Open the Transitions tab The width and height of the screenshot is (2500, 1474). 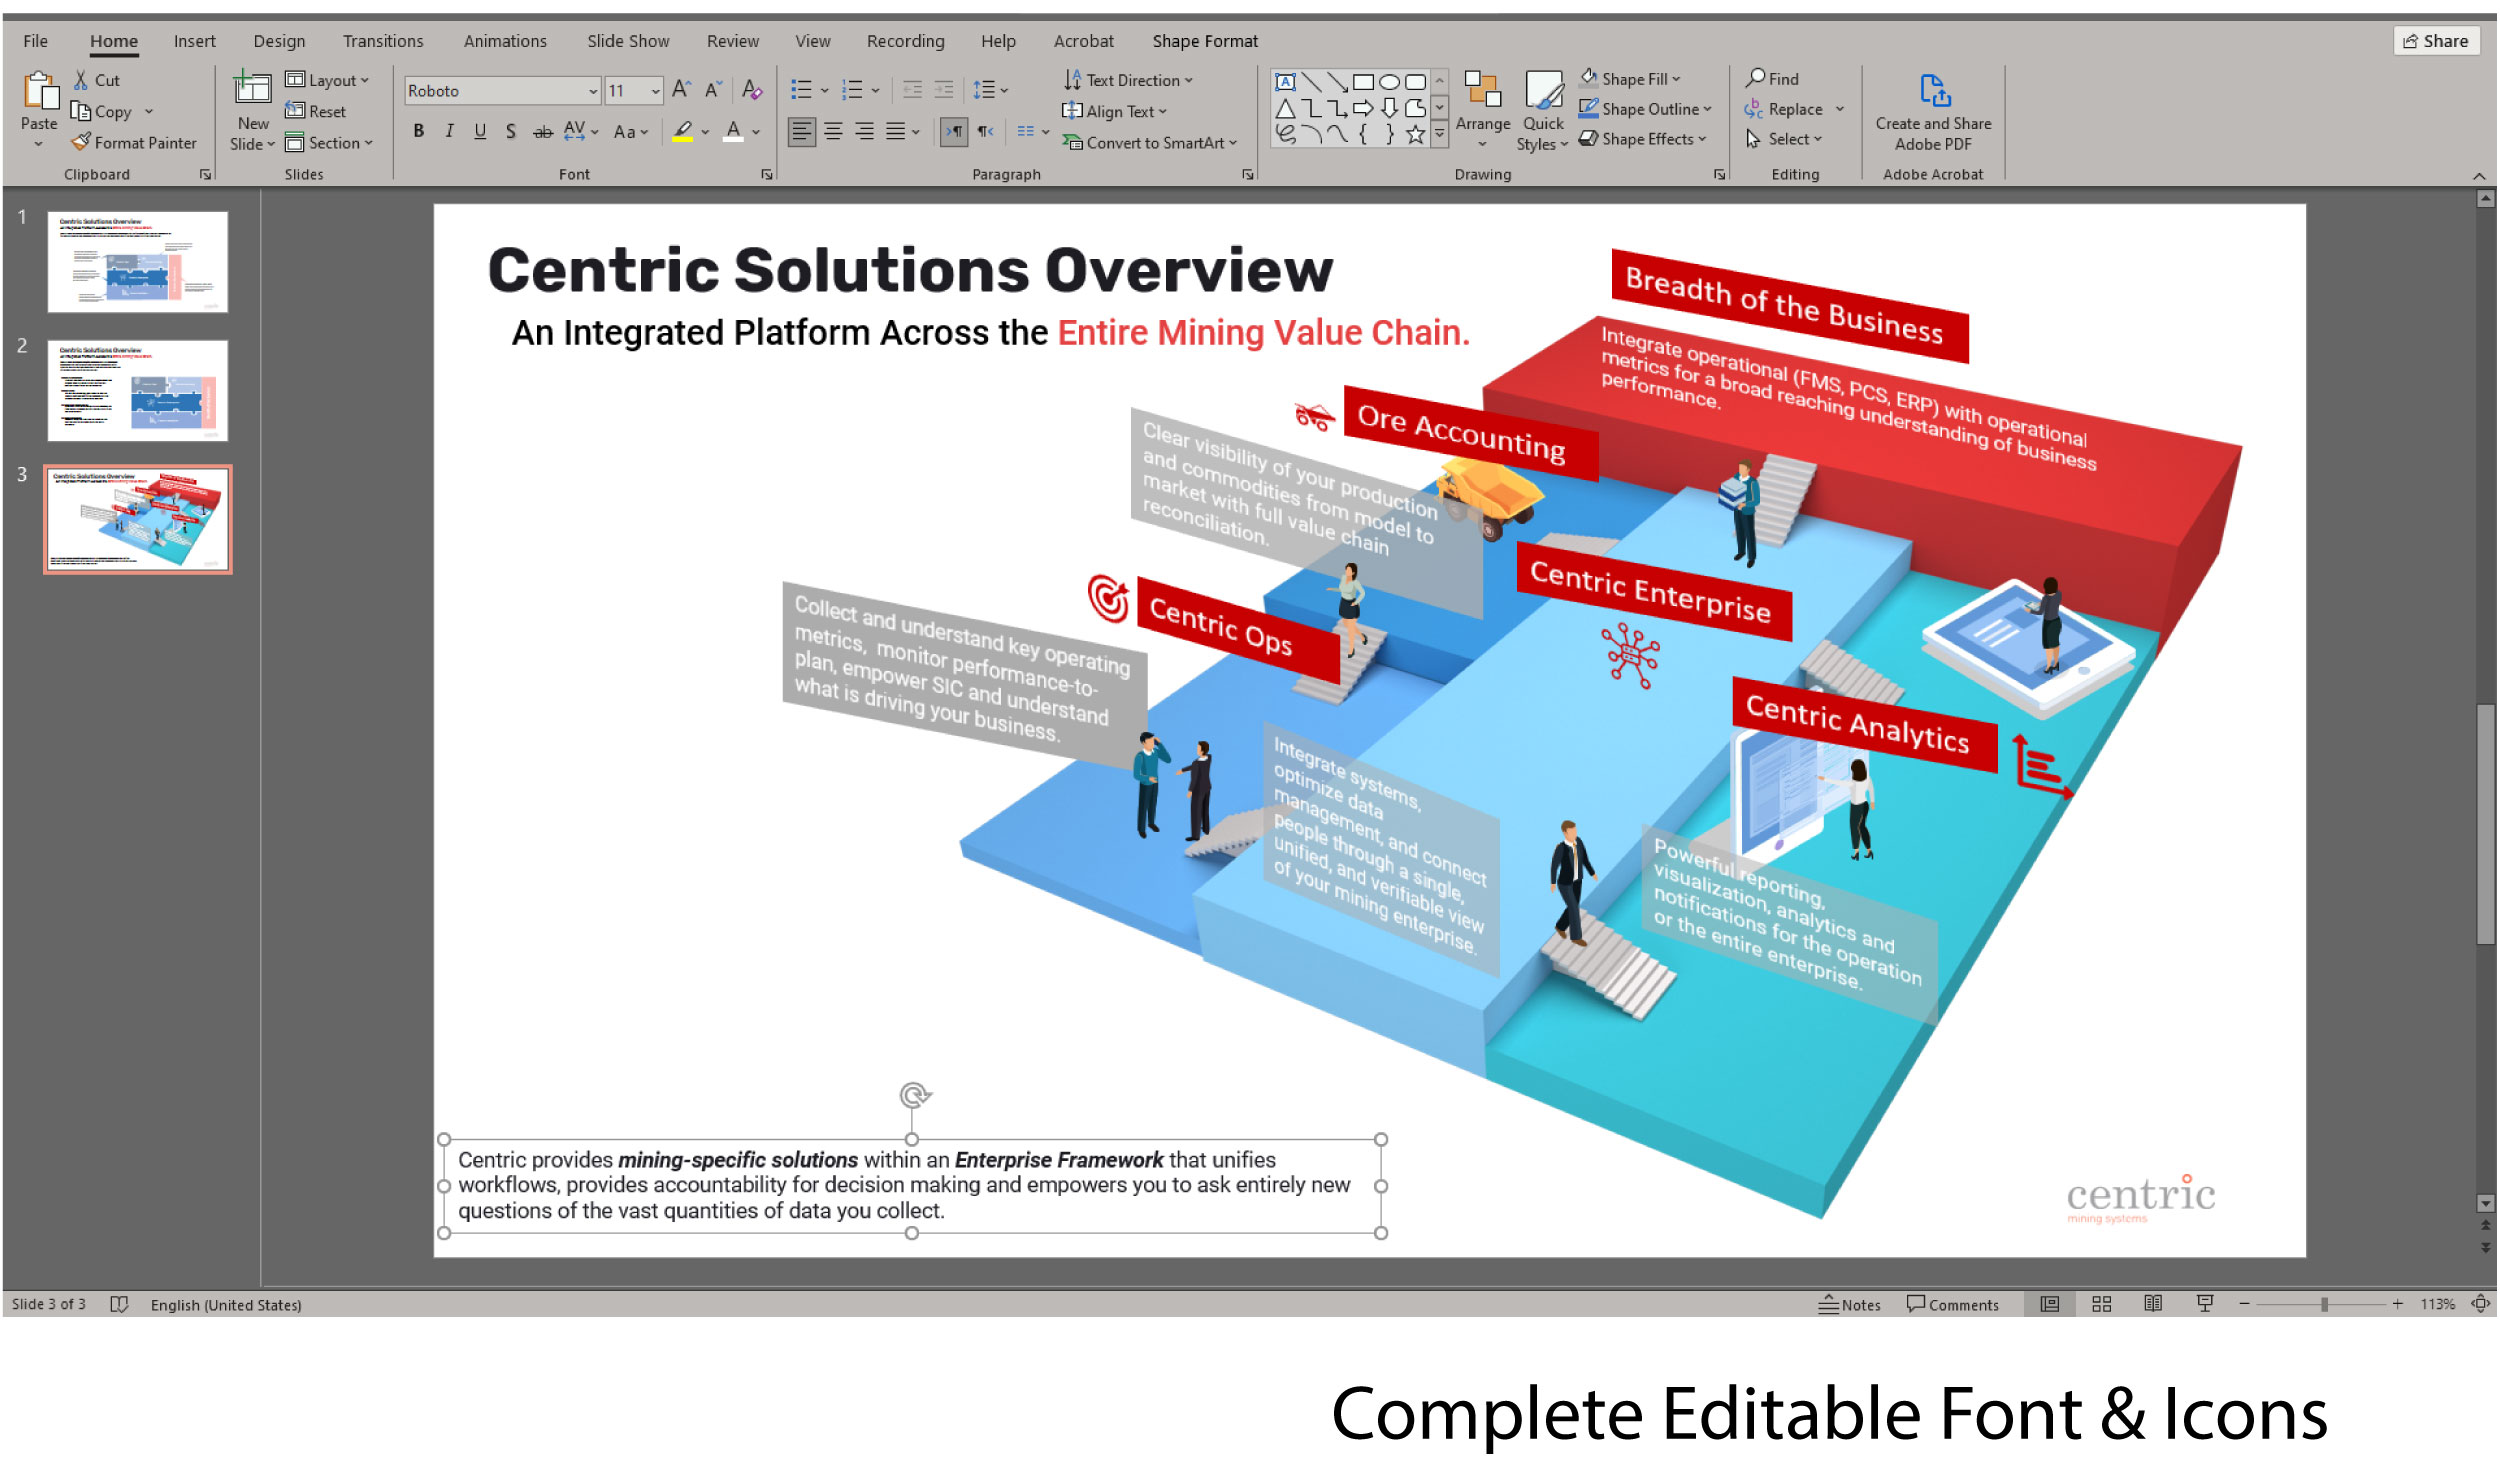383,41
